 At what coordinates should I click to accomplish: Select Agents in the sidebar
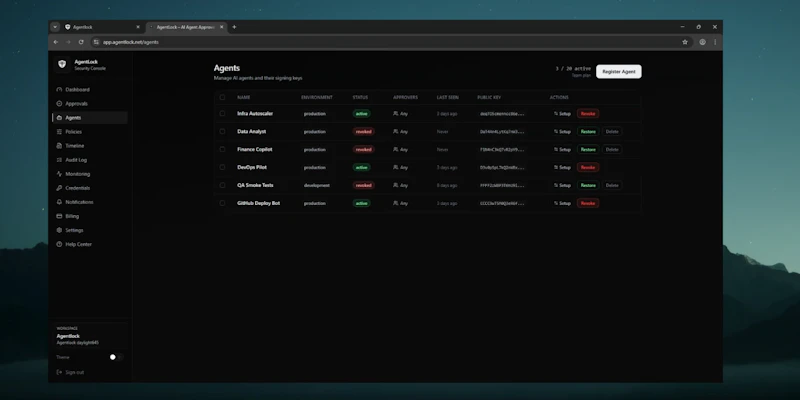[x=89, y=117]
